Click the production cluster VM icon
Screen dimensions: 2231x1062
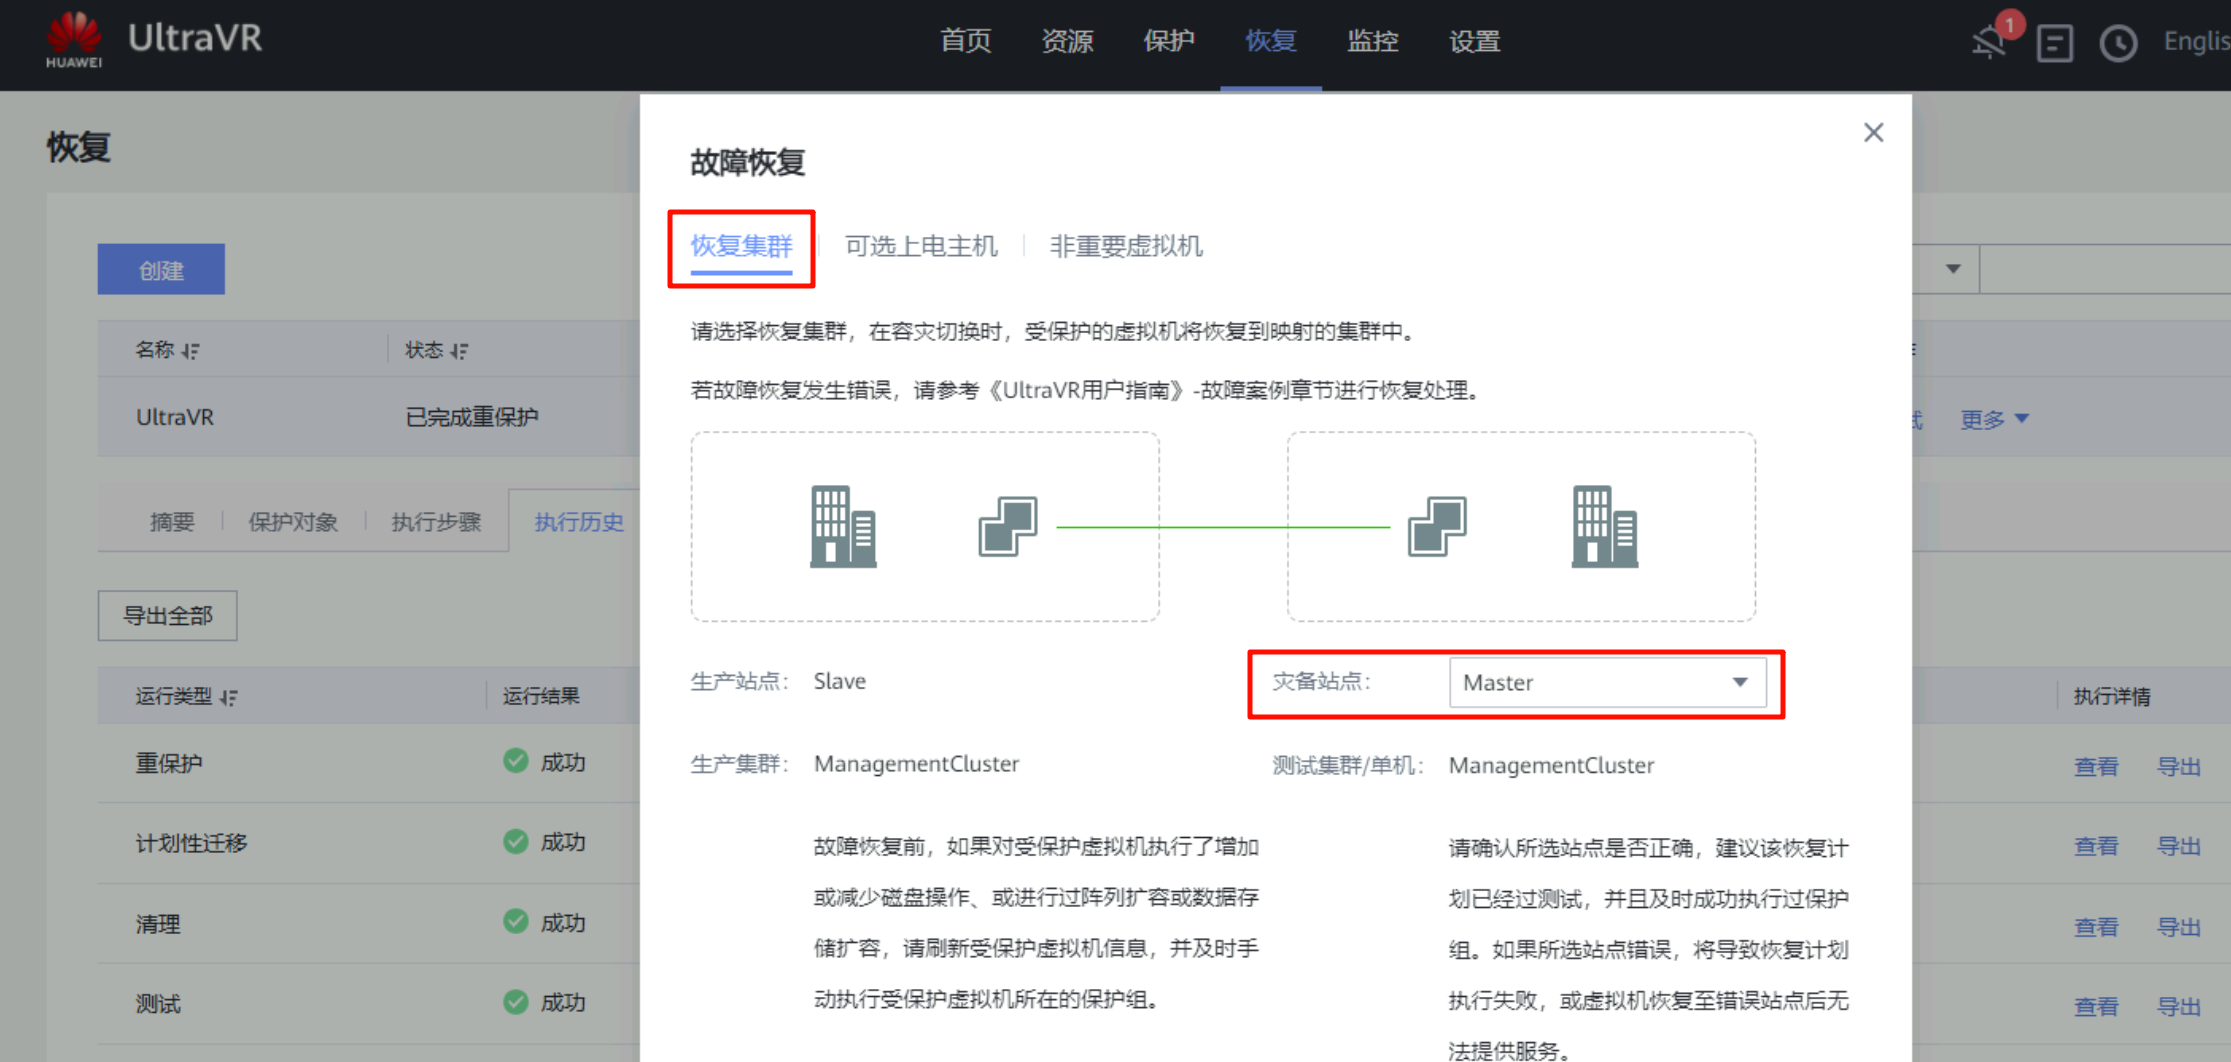(x=1007, y=526)
